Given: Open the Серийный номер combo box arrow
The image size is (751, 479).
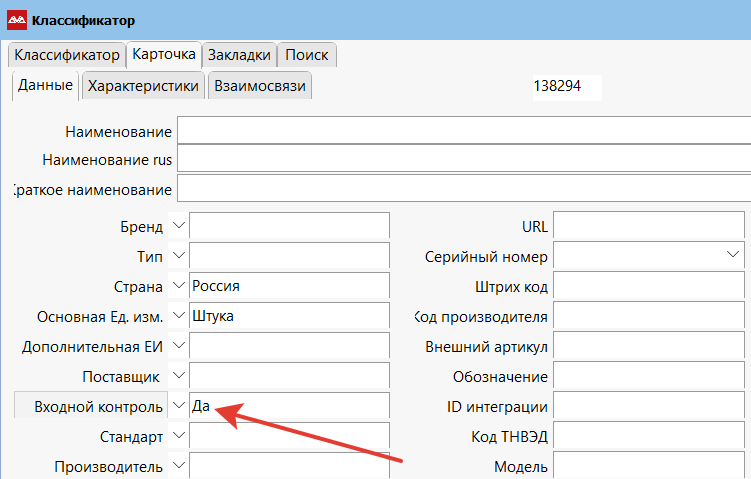Looking at the screenshot, I should tap(734, 256).
